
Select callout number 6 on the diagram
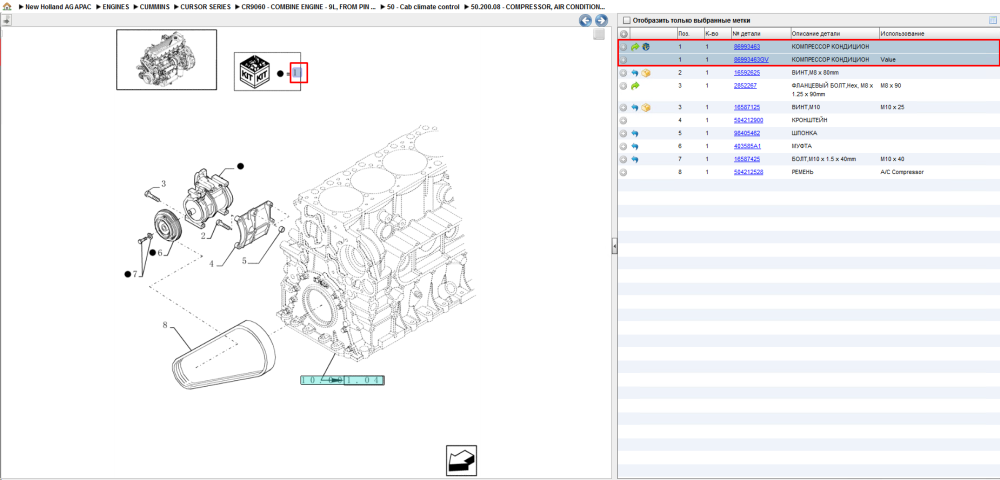(x=160, y=252)
